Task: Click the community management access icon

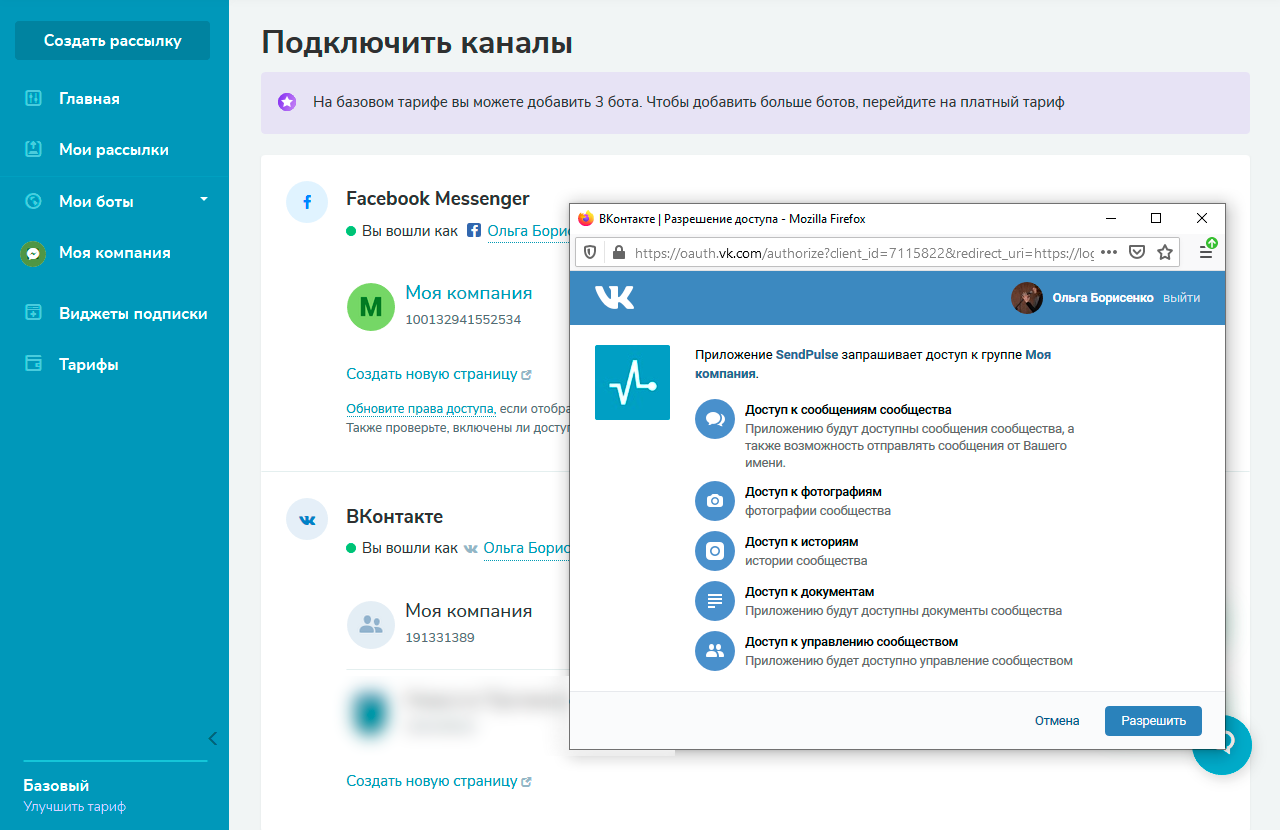Action: tap(715, 651)
